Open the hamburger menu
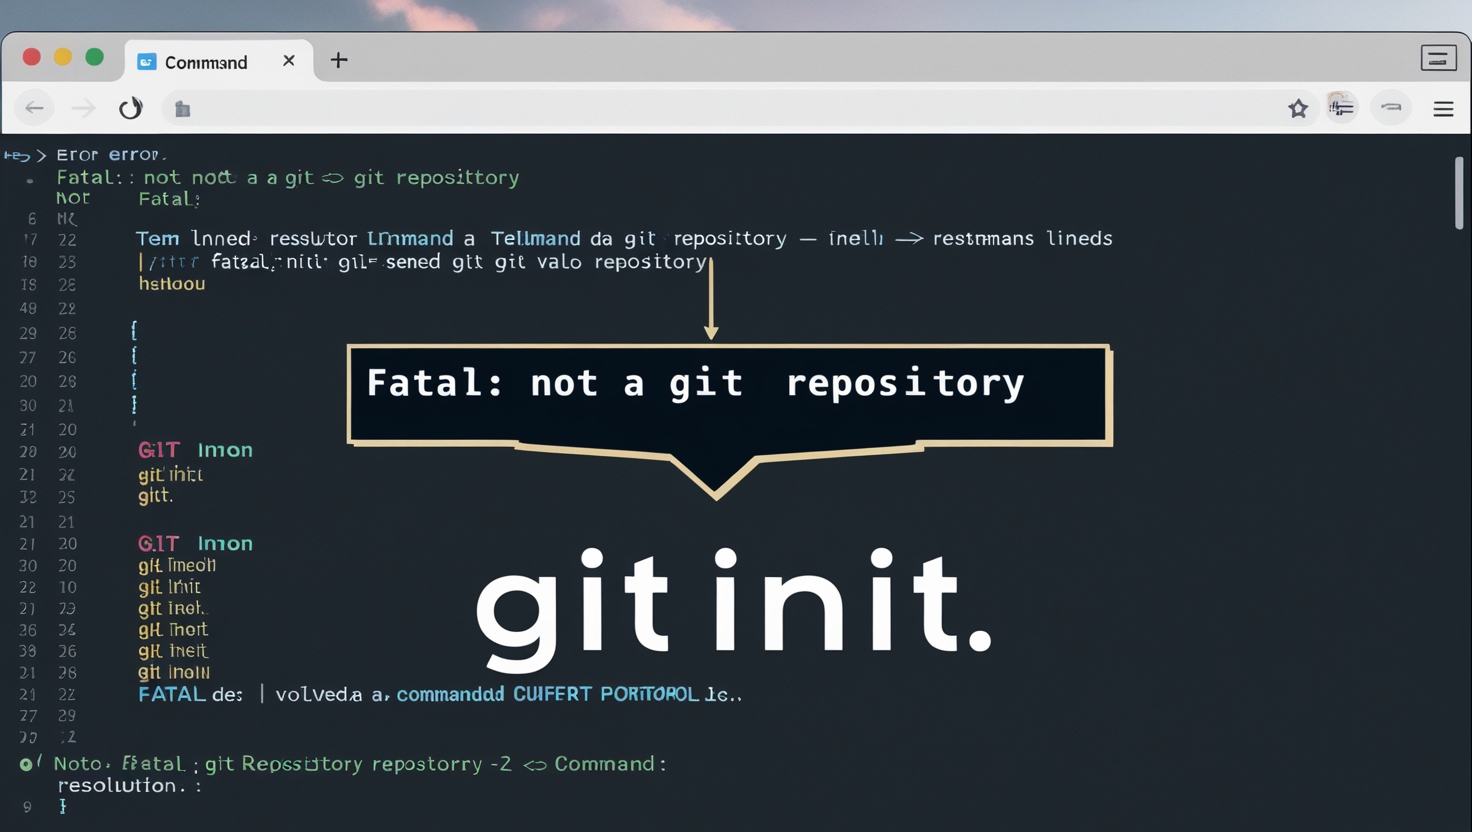The width and height of the screenshot is (1472, 832). pos(1443,109)
